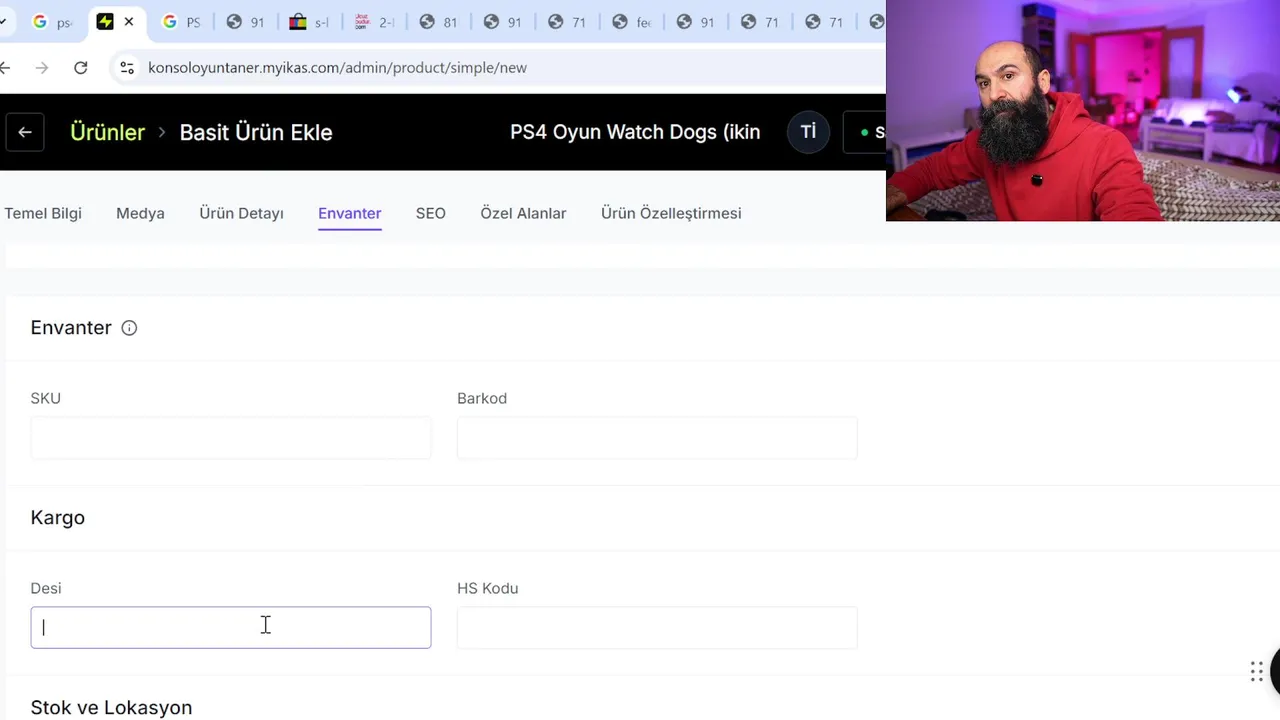The width and height of the screenshot is (1280, 720).
Task: Click the 'Stok ve Lokasyon' heading
Action: click(111, 708)
